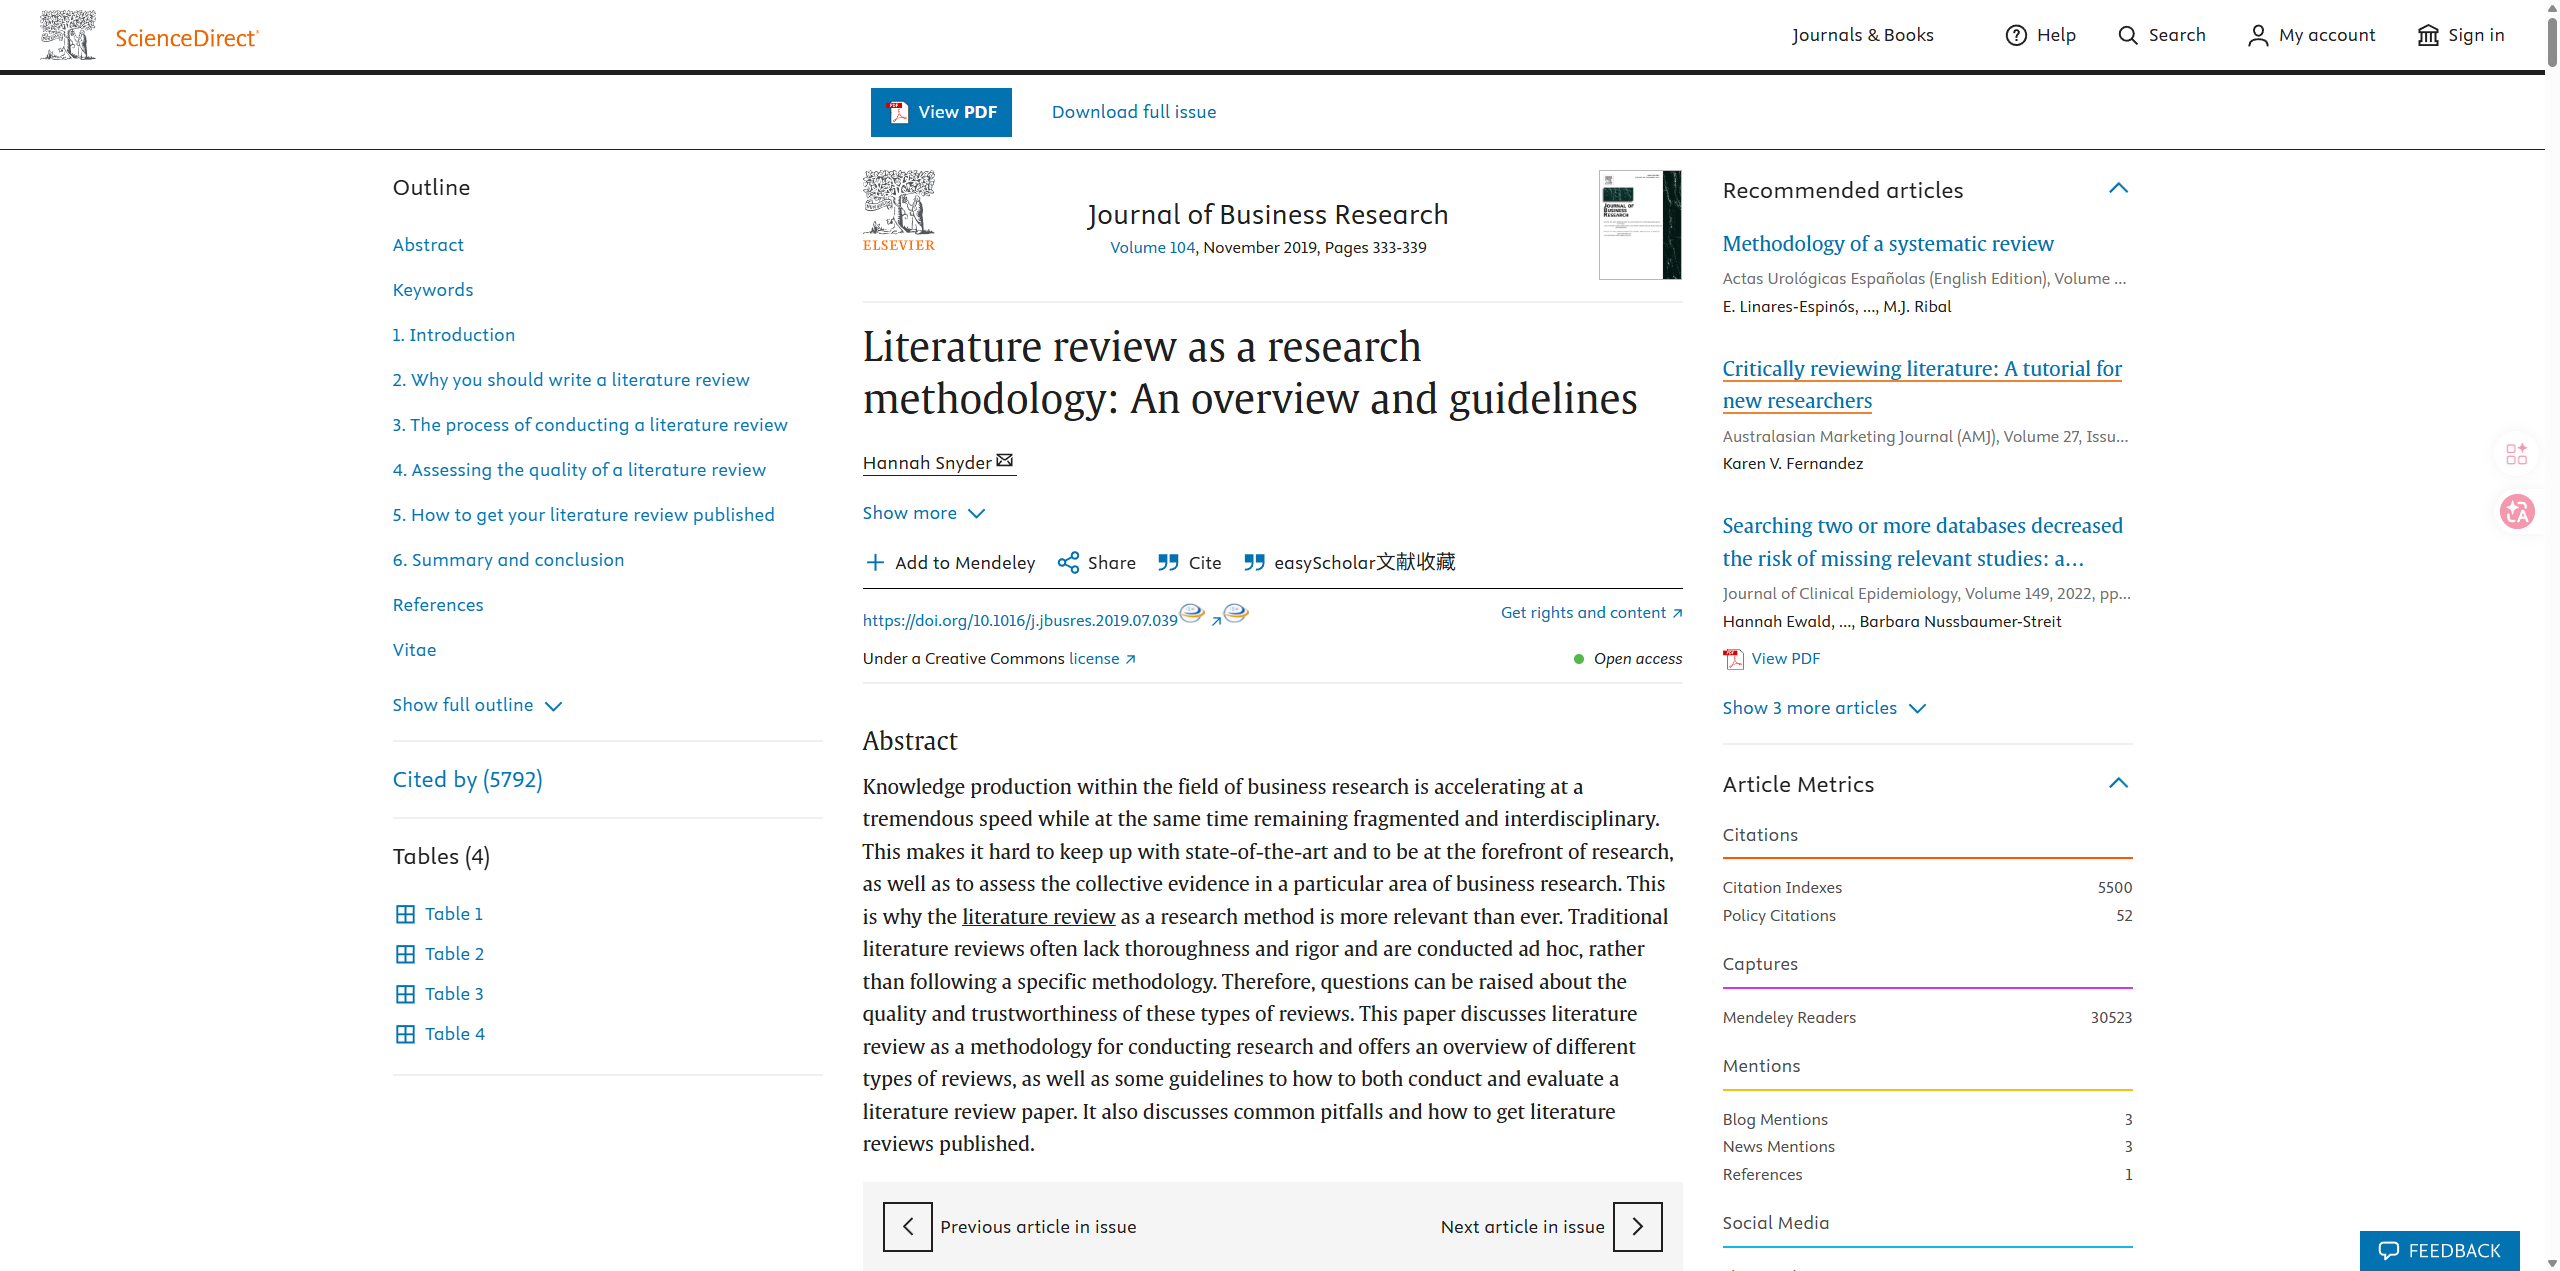Go to next article in issue

[1637, 1227]
